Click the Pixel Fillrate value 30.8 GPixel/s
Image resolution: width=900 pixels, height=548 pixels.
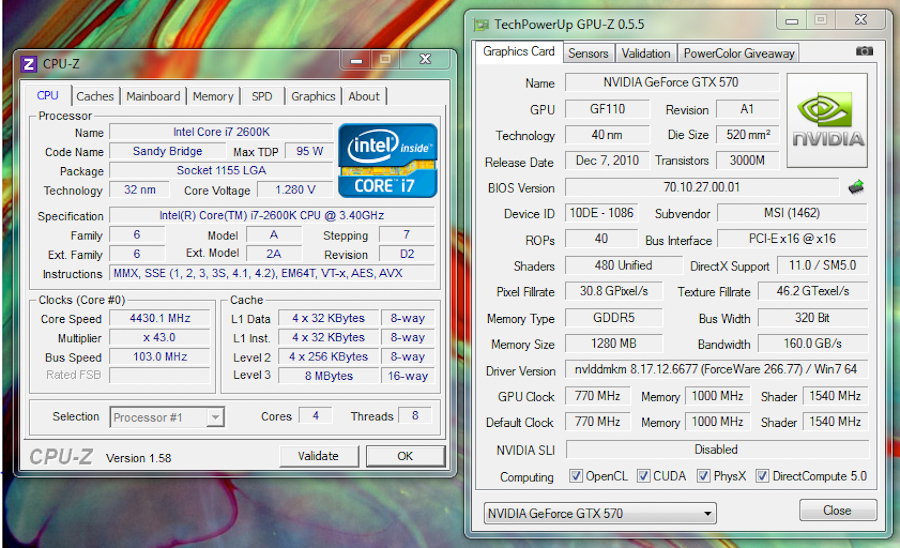tap(614, 291)
